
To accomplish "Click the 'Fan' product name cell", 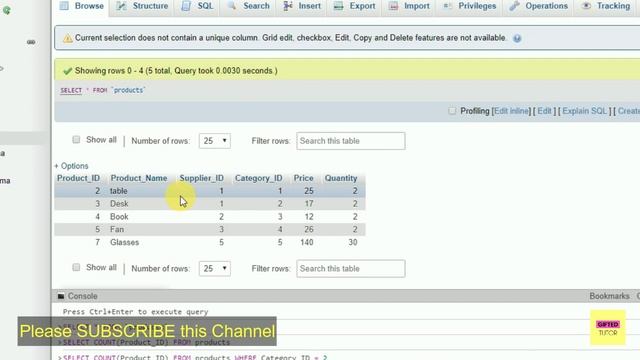I will [x=117, y=229].
